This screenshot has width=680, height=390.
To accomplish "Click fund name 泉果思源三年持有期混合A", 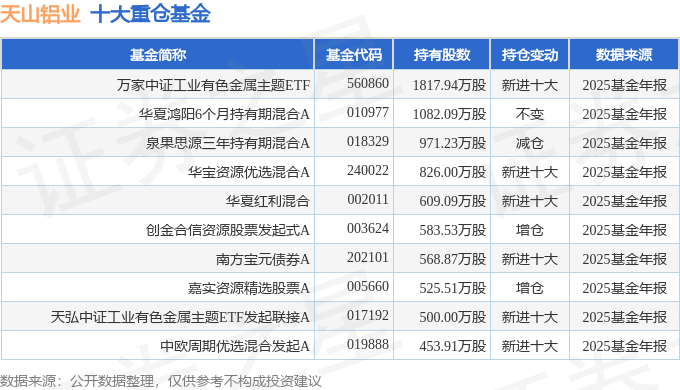I will (x=228, y=143).
